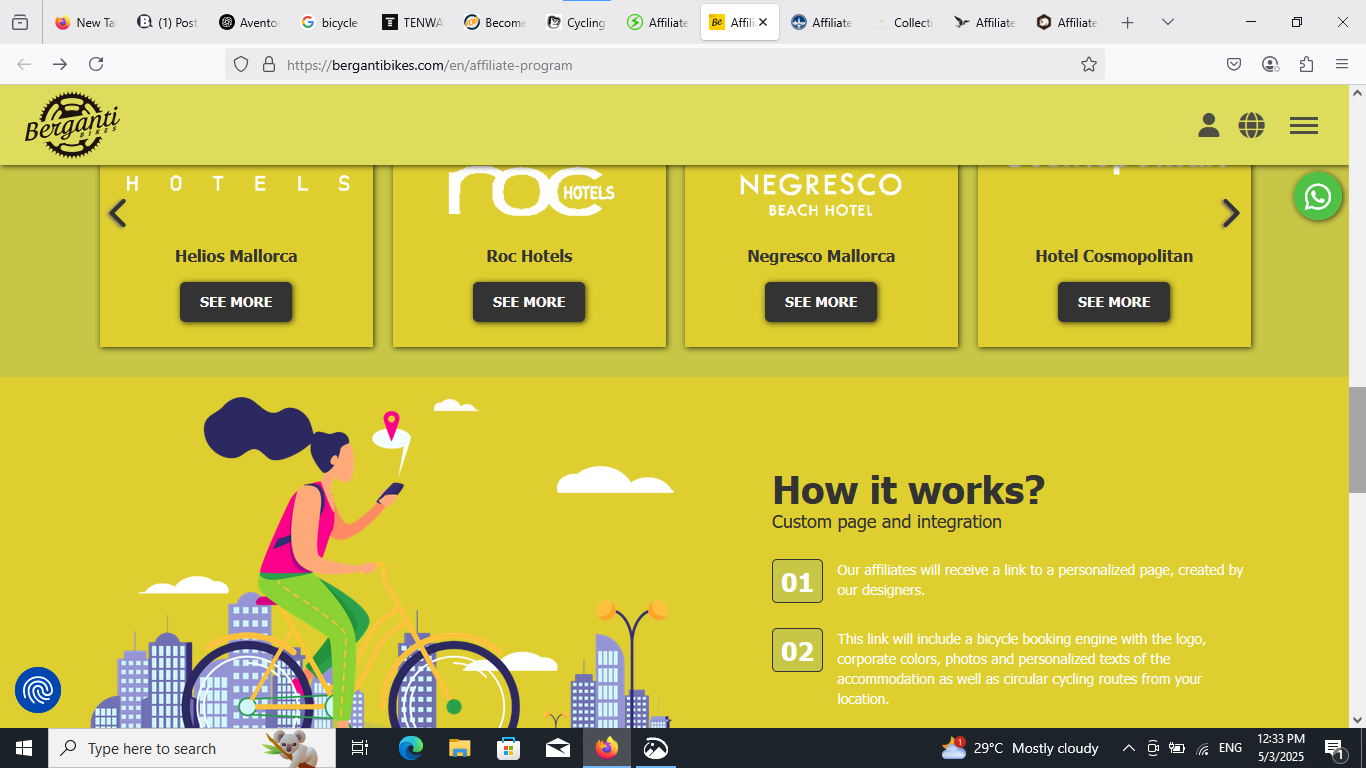This screenshot has width=1366, height=768.
Task: Click the Windows taskbar search box
Action: point(190,748)
